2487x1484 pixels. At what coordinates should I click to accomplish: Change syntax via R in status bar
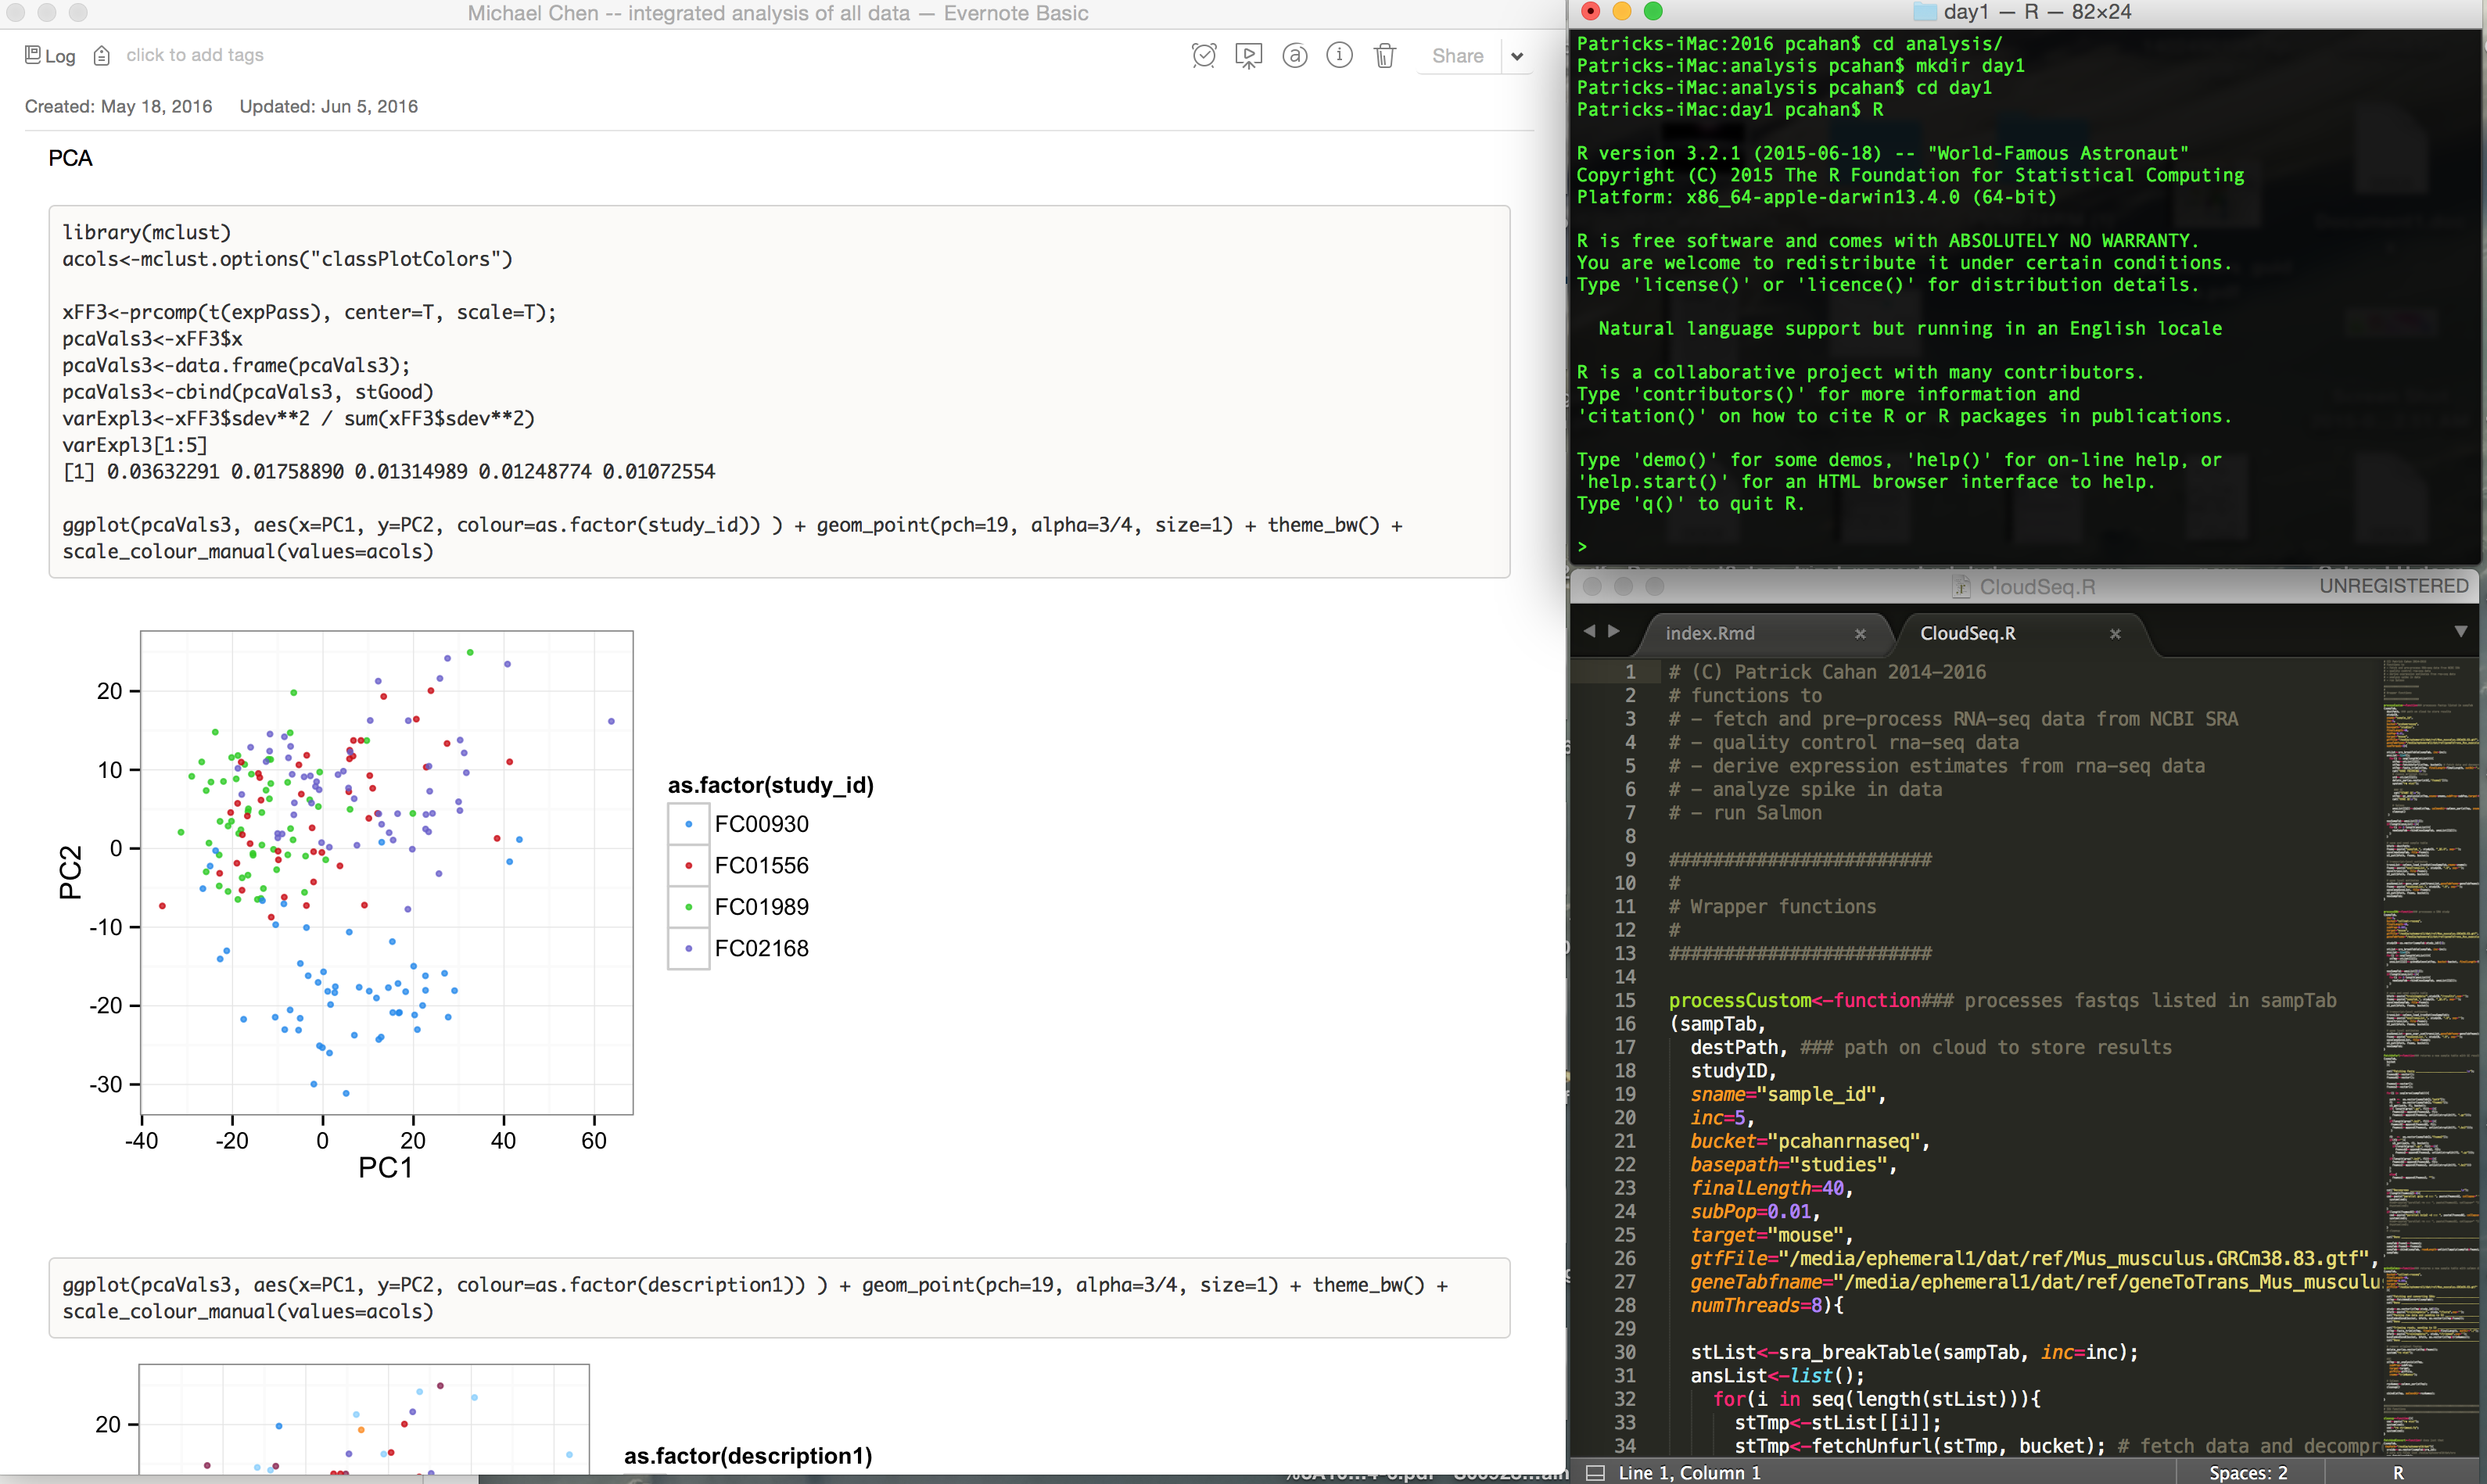pos(2397,1472)
